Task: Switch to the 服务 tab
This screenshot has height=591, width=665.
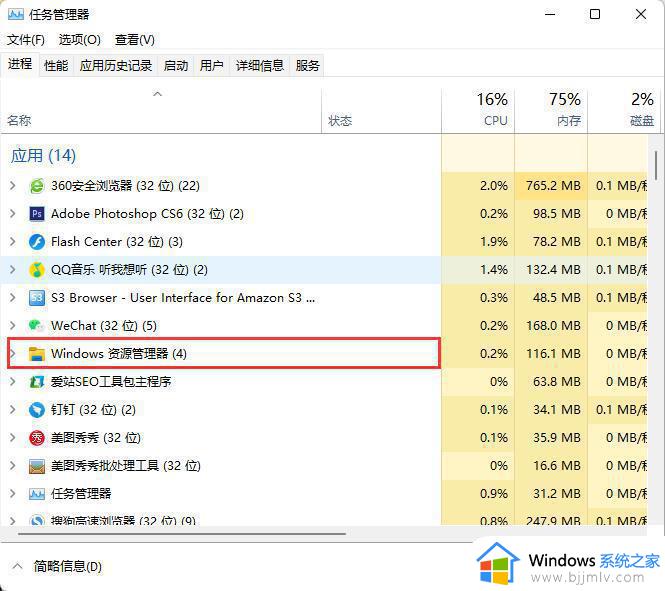Action: (x=307, y=66)
